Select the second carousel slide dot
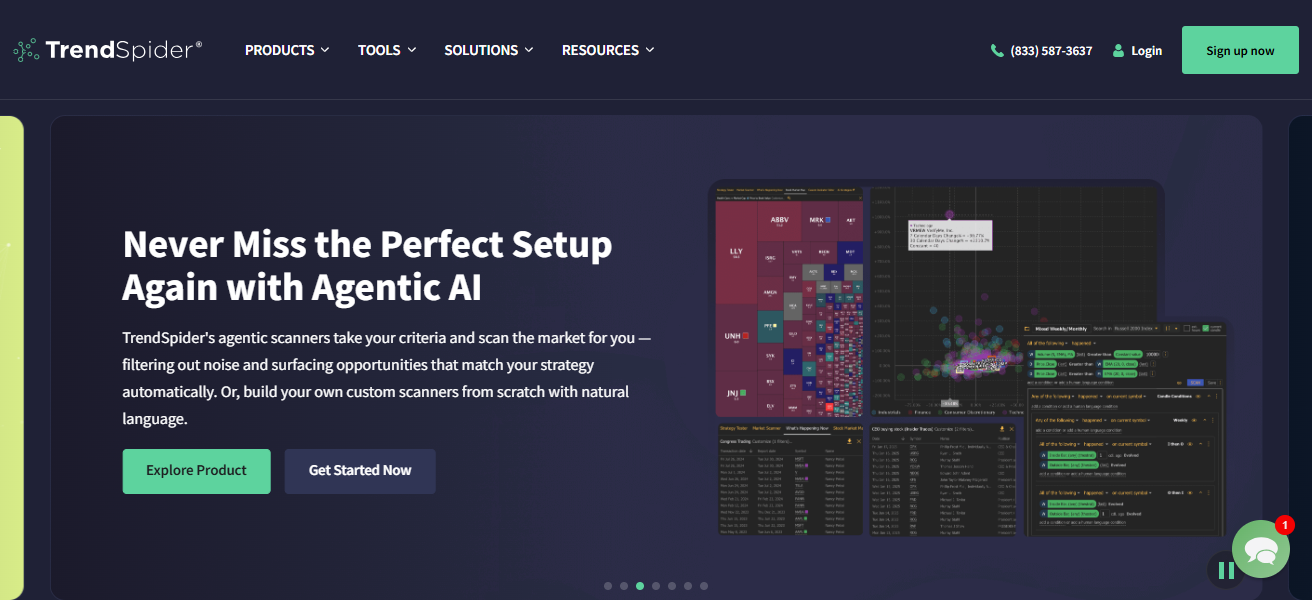 tap(624, 586)
